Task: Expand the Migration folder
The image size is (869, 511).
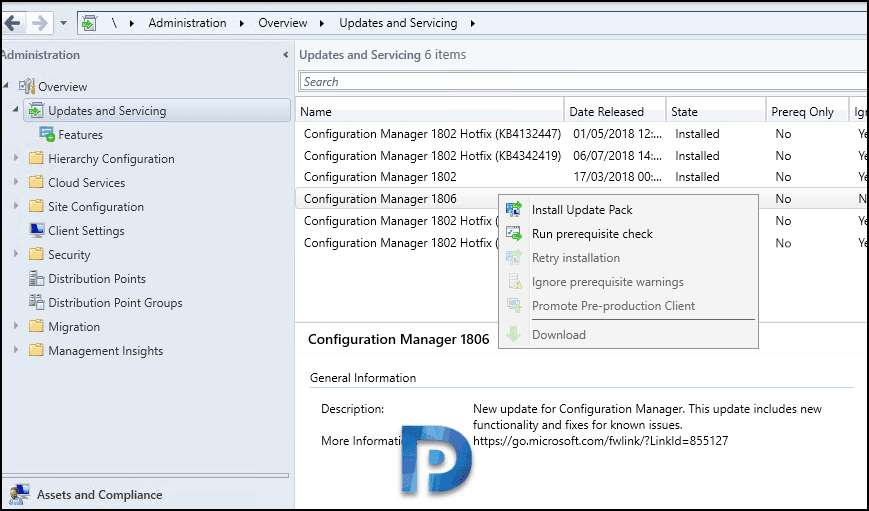Action: 16,326
